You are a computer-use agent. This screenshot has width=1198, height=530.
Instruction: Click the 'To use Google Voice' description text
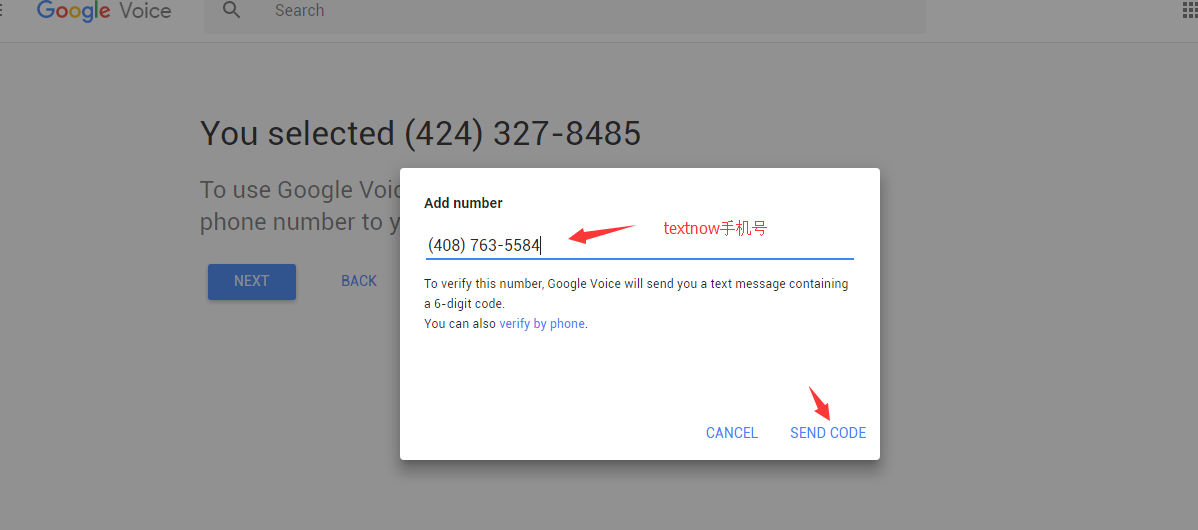tap(300, 206)
